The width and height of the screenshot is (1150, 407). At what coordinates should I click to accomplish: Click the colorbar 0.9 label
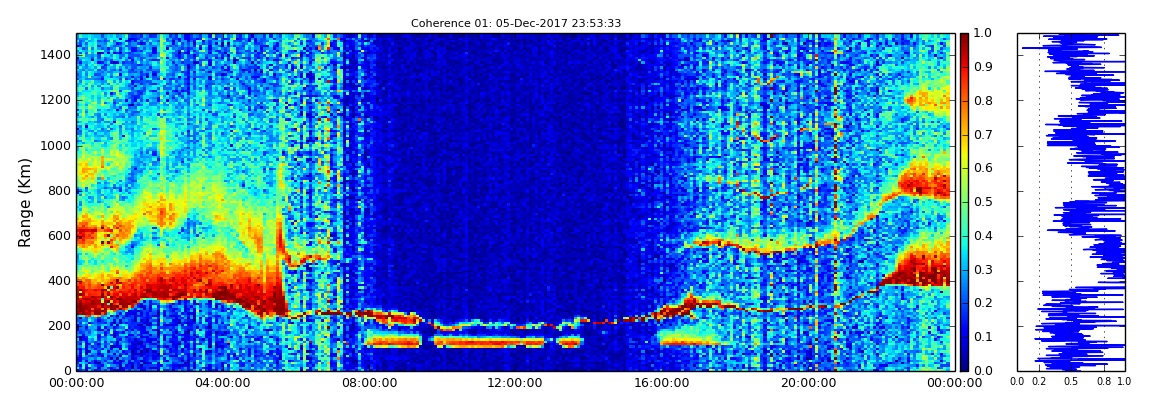click(981, 67)
